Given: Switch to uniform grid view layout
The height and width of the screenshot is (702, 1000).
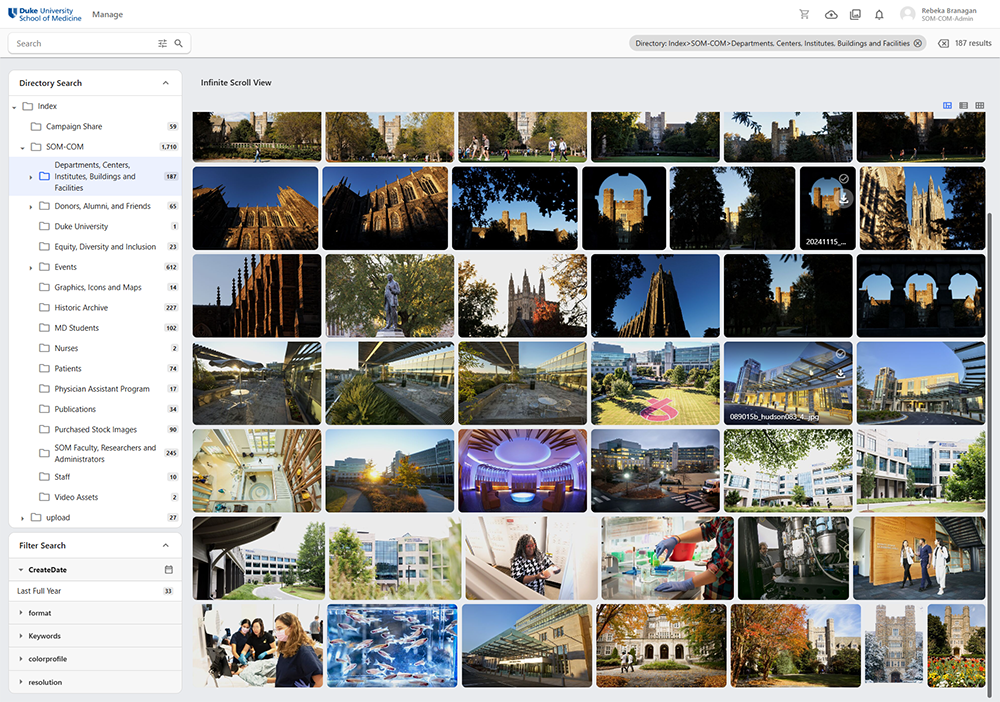Looking at the screenshot, I should coord(979,106).
